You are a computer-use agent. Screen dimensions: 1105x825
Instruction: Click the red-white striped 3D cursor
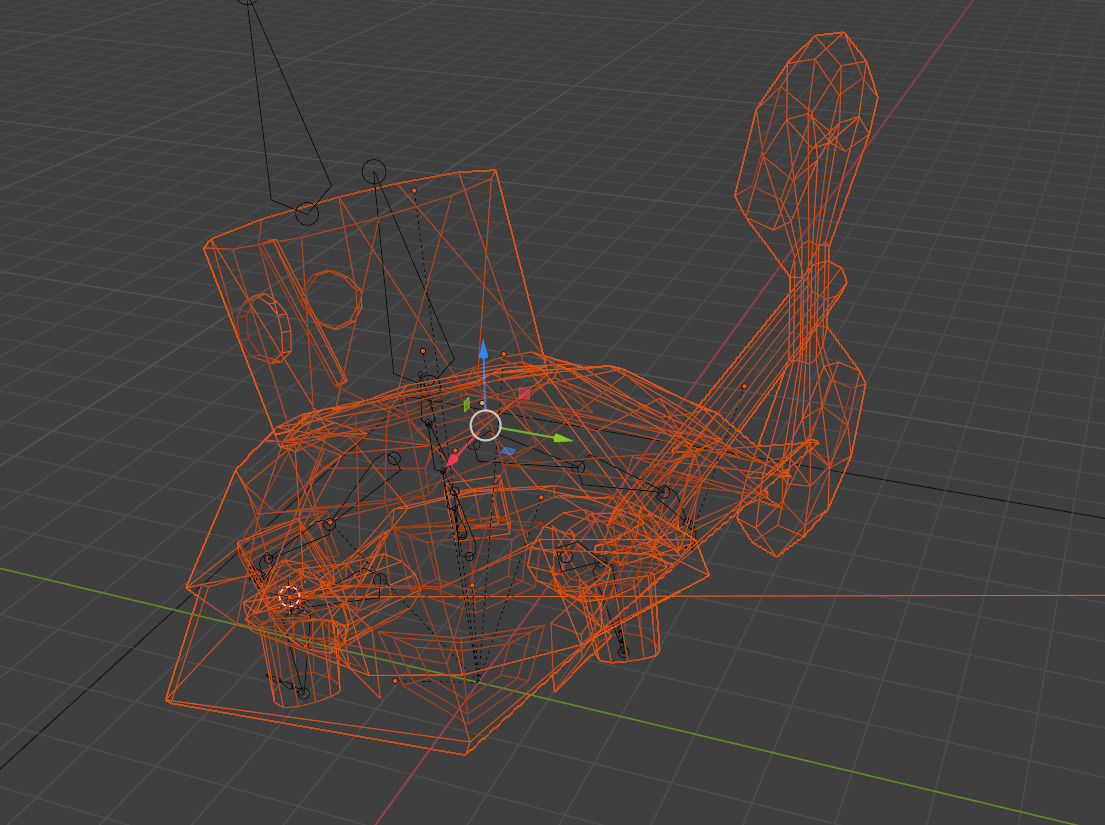point(290,597)
